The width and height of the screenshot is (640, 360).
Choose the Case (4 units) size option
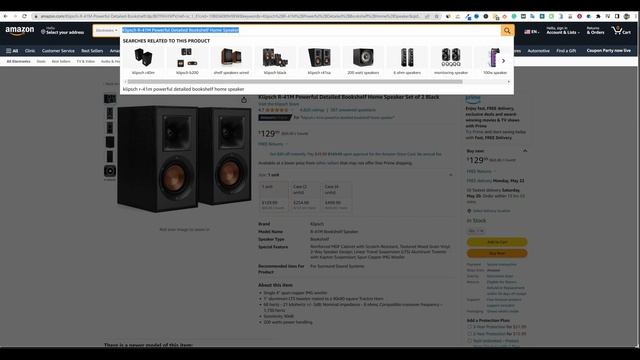336,197
